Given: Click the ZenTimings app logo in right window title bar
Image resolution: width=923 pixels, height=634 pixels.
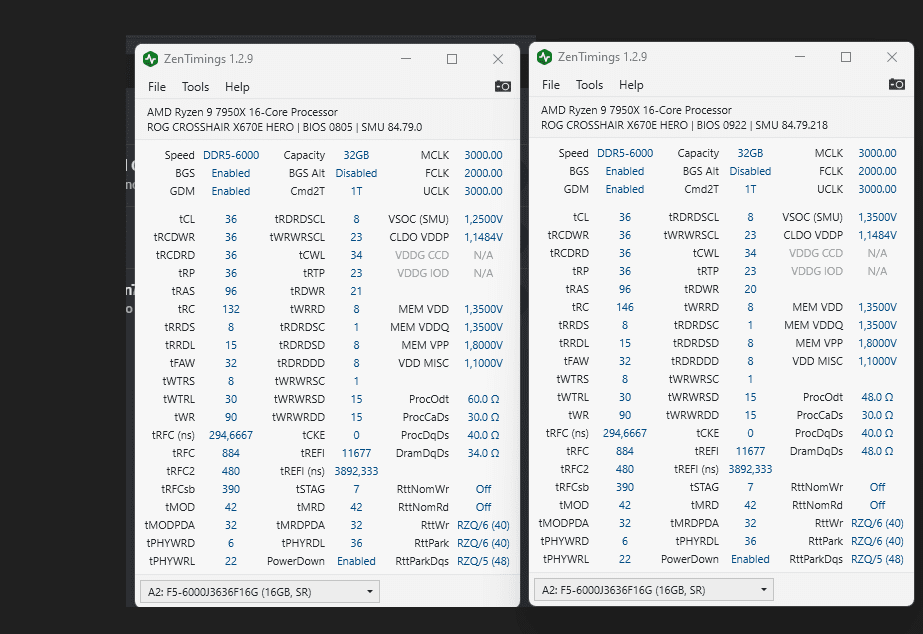Looking at the screenshot, I should pyautogui.click(x=544, y=57).
